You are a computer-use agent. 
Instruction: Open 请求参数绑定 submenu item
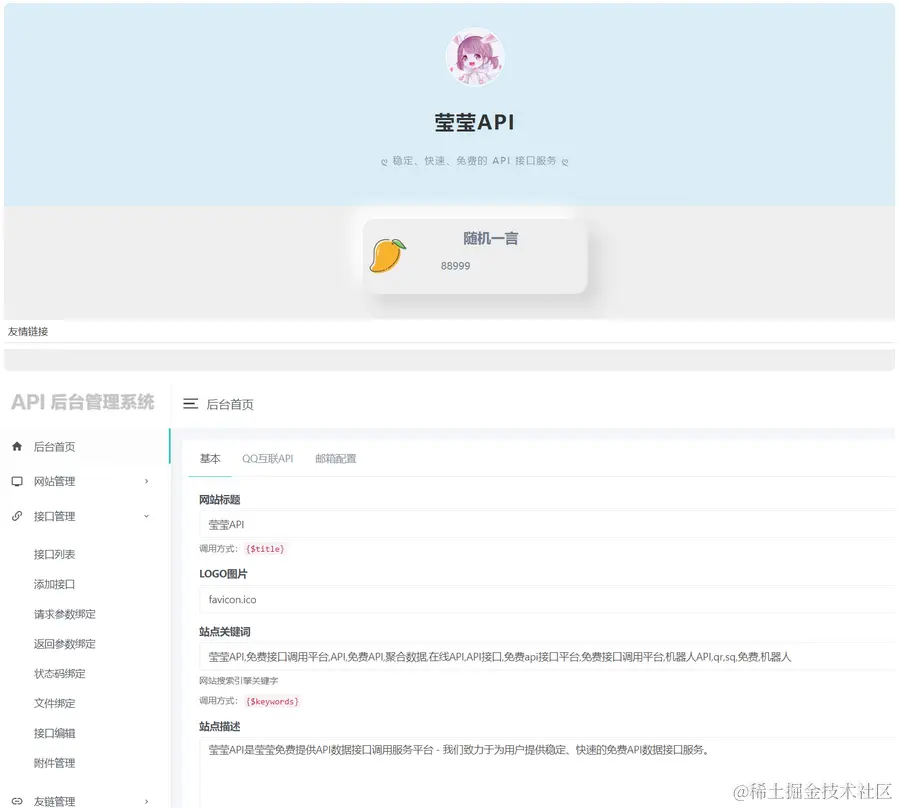(x=65, y=614)
